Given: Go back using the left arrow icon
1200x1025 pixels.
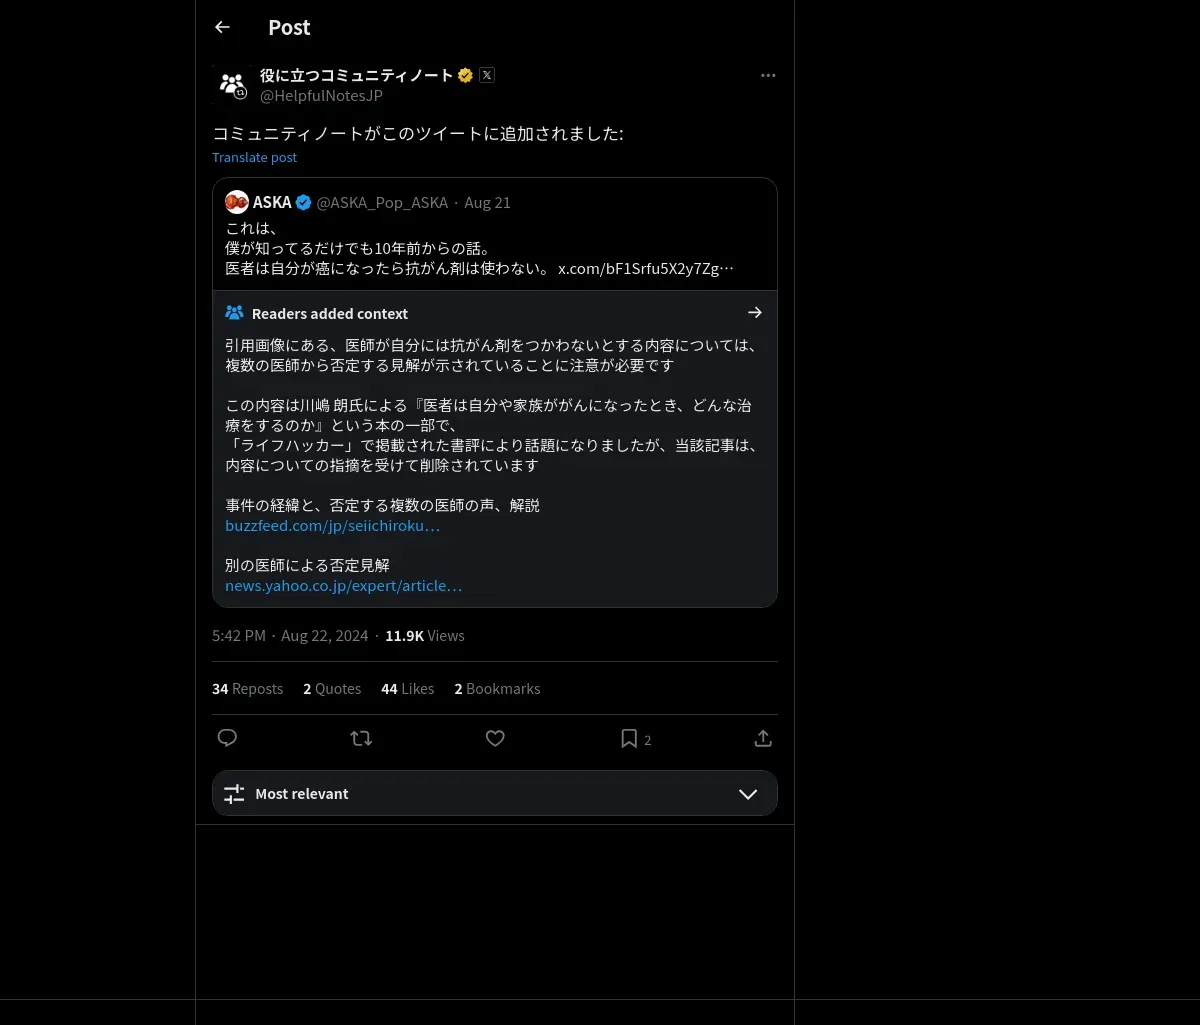Looking at the screenshot, I should click(x=222, y=27).
